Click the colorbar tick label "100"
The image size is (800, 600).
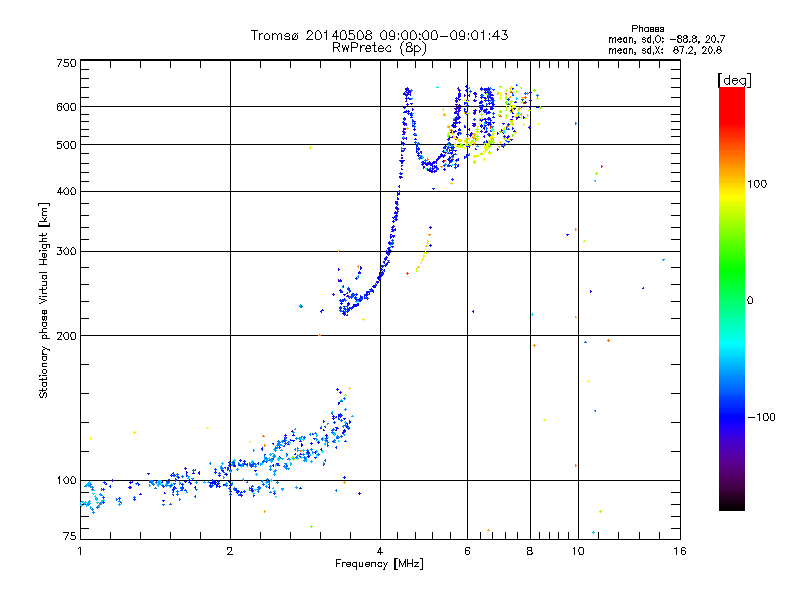pos(757,184)
